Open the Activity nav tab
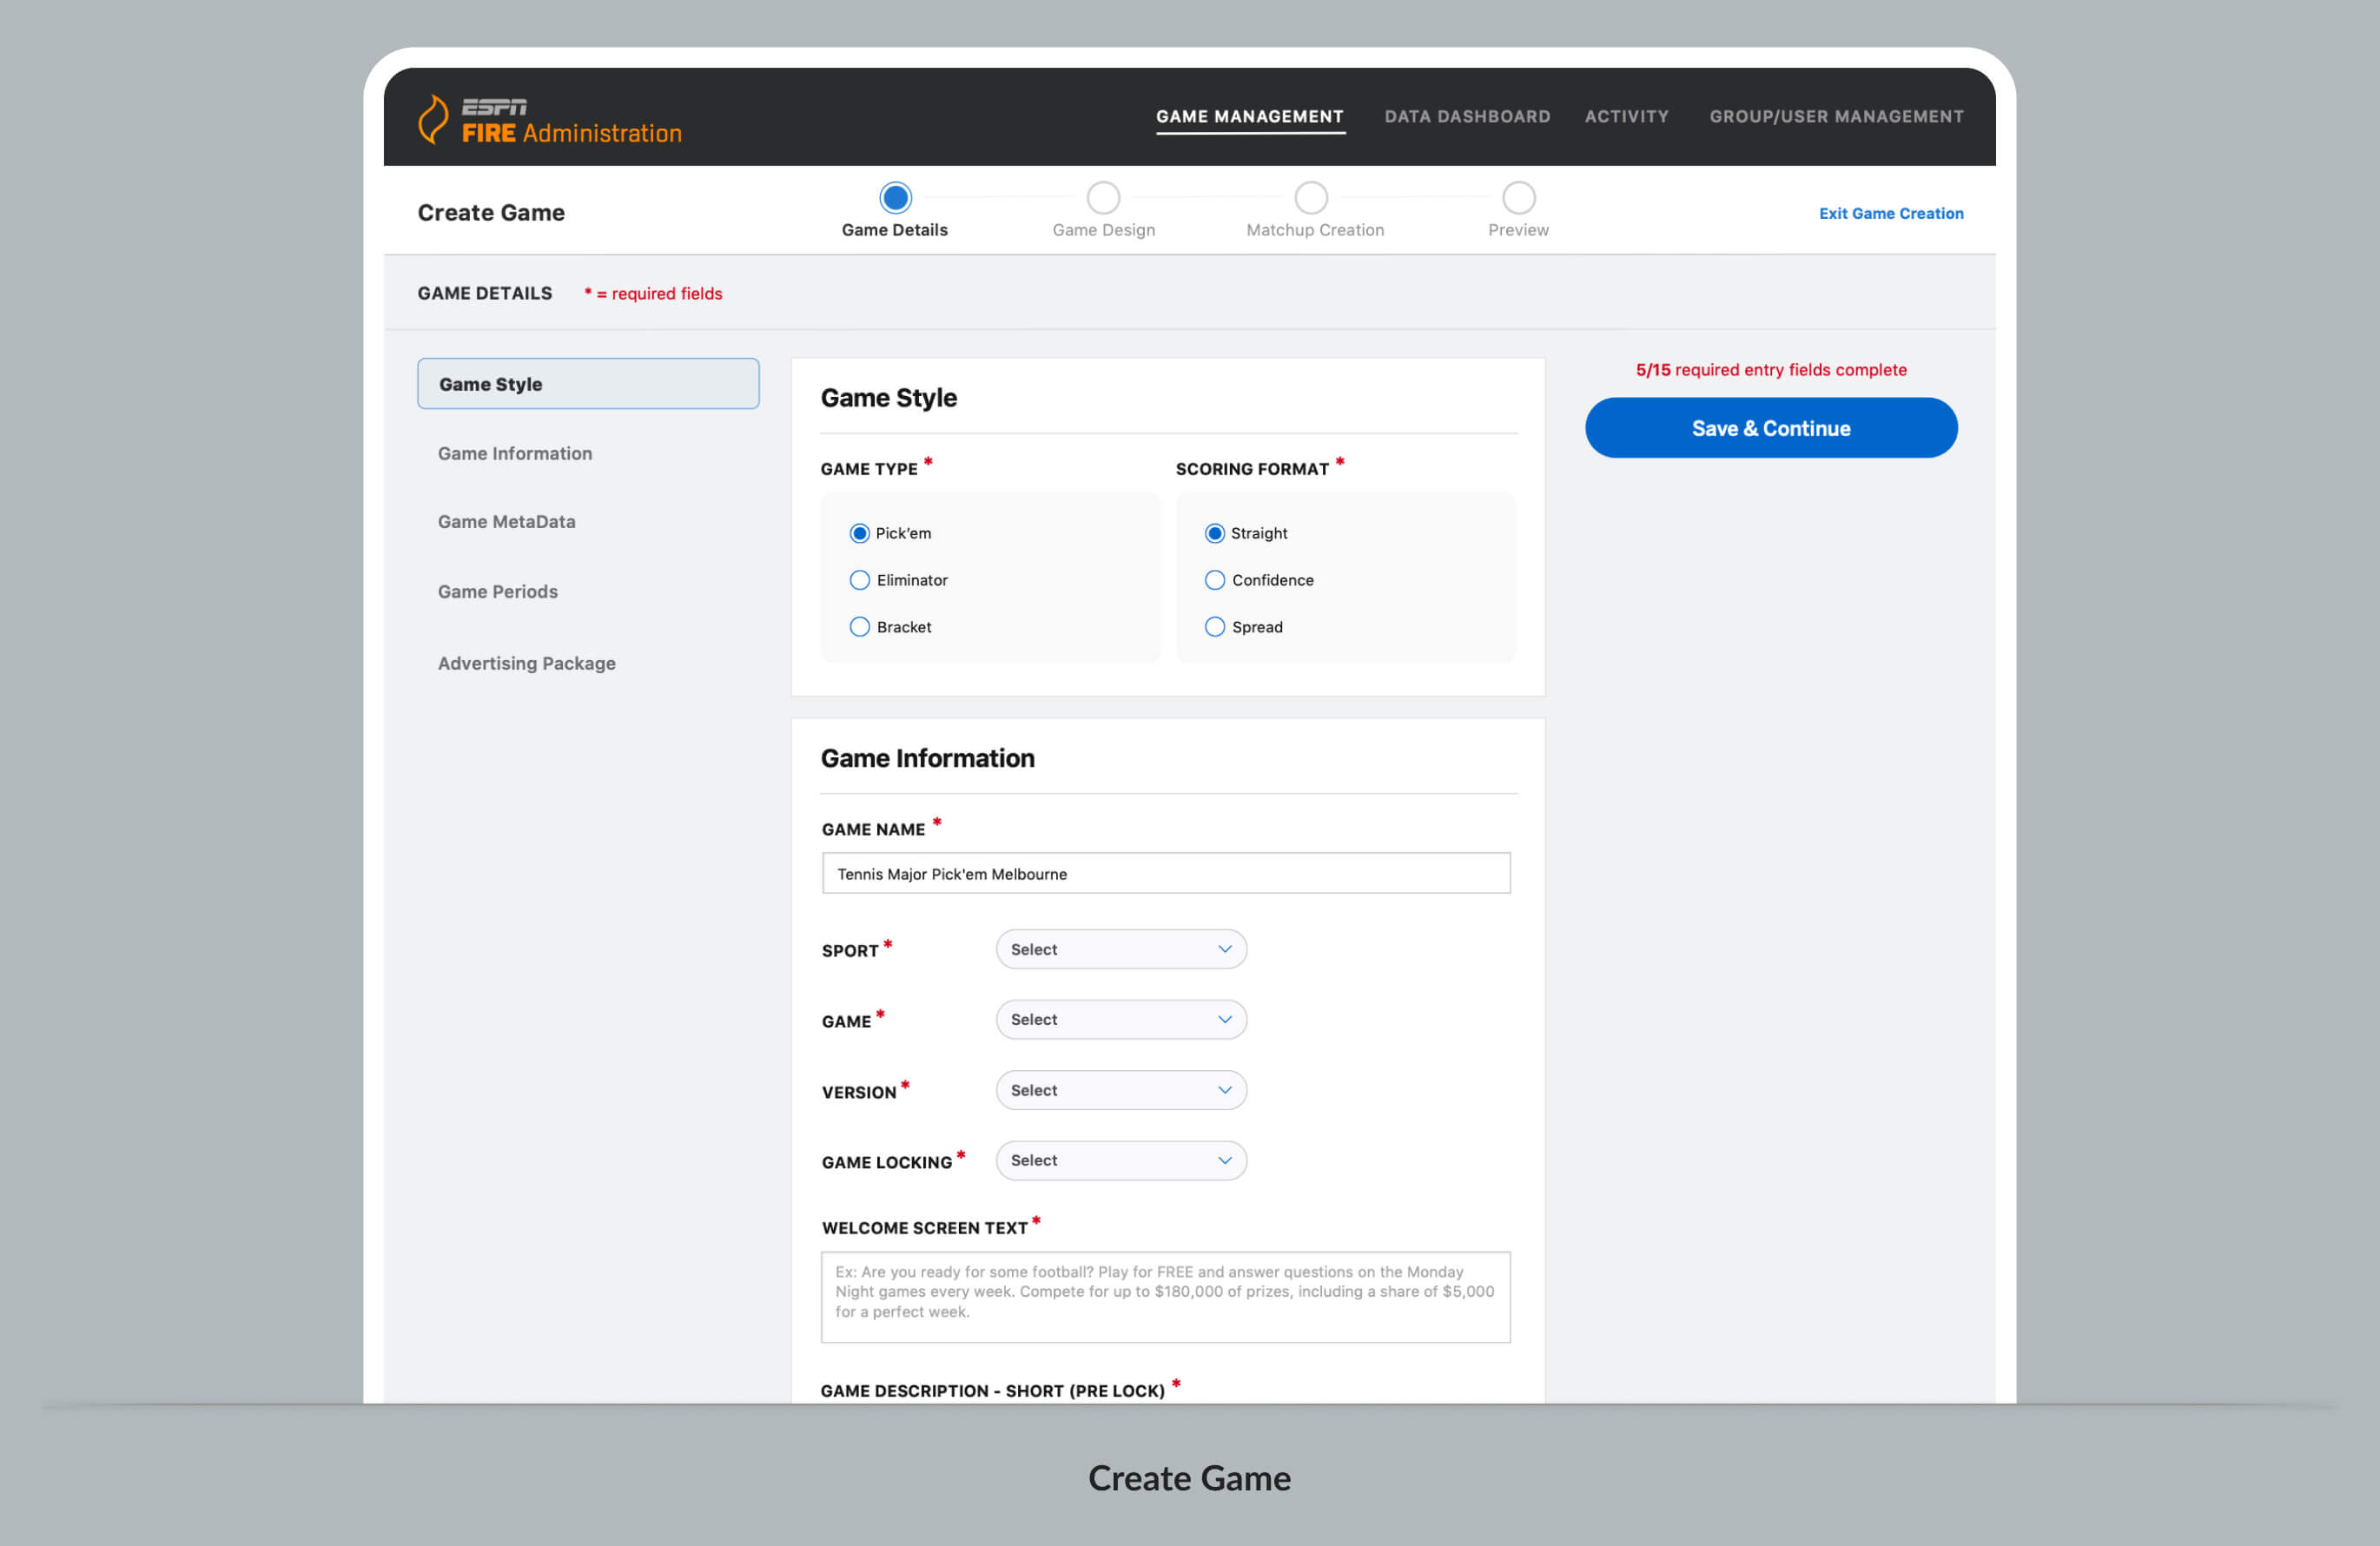Screen dimensions: 2380x1546 pyautogui.click(x=1626, y=117)
